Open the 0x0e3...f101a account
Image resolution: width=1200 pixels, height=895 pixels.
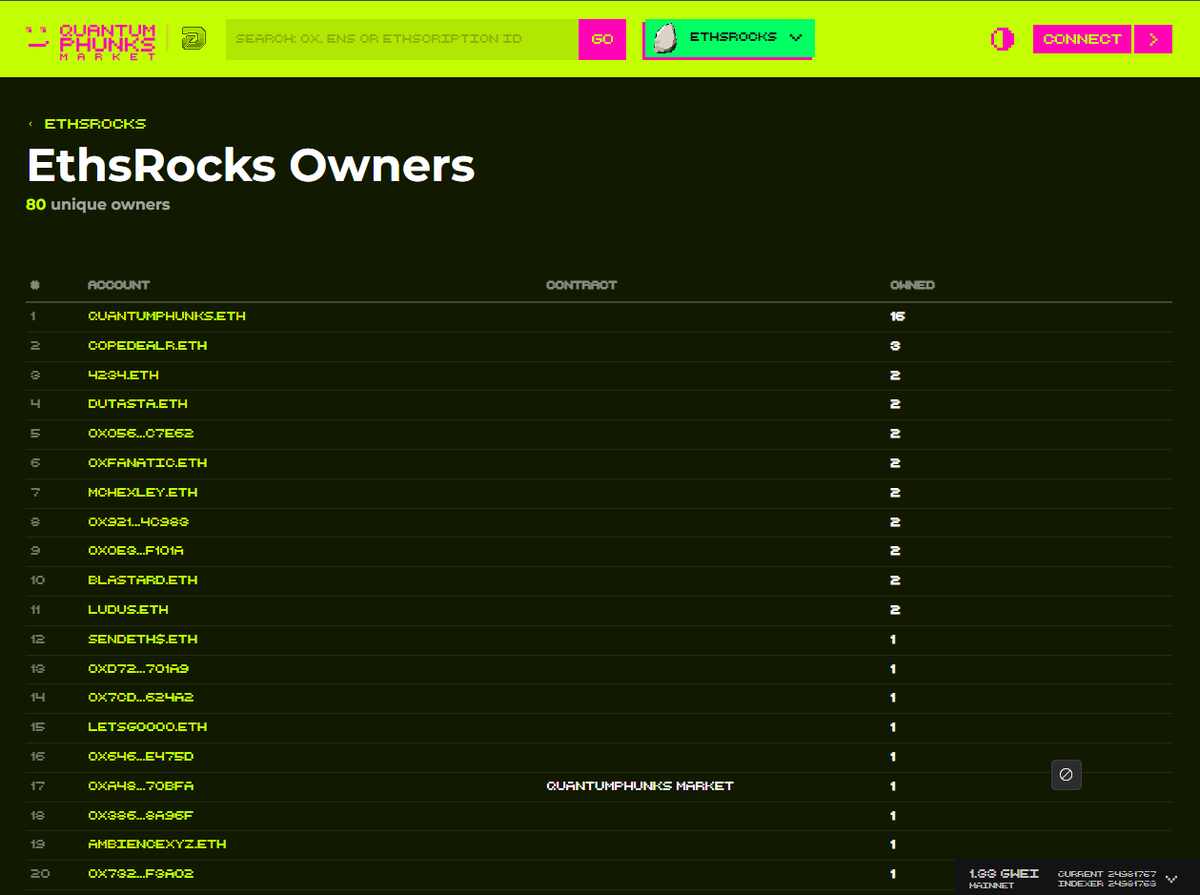136,551
